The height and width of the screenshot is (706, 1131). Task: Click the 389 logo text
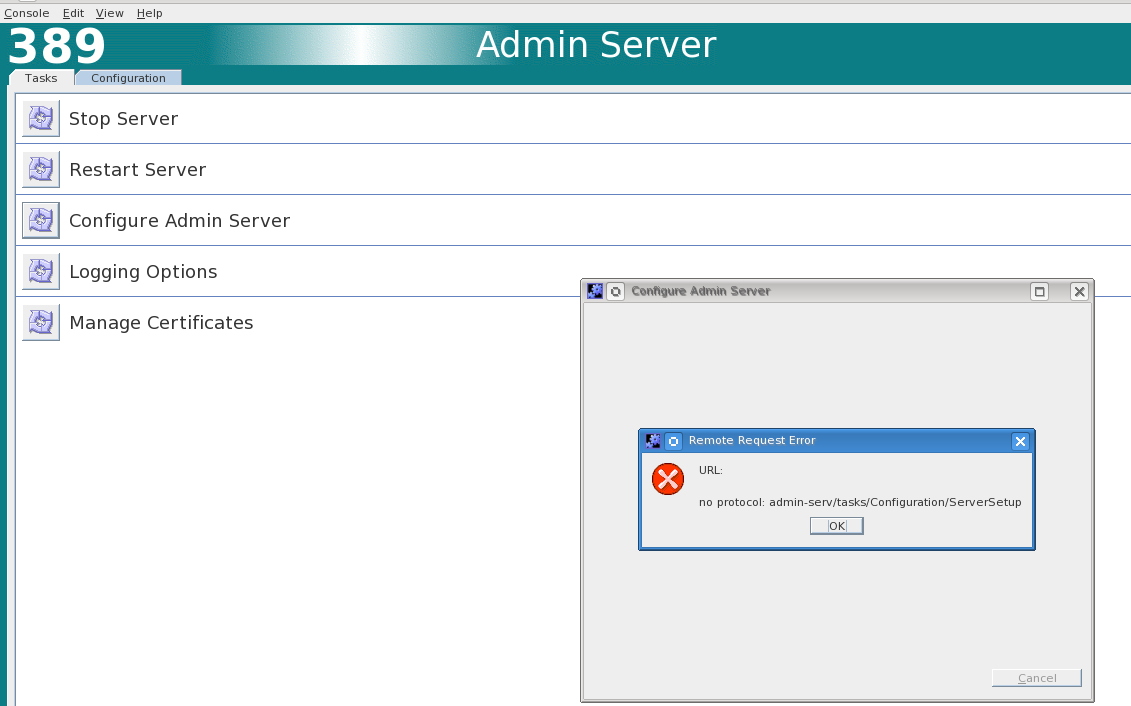point(56,46)
